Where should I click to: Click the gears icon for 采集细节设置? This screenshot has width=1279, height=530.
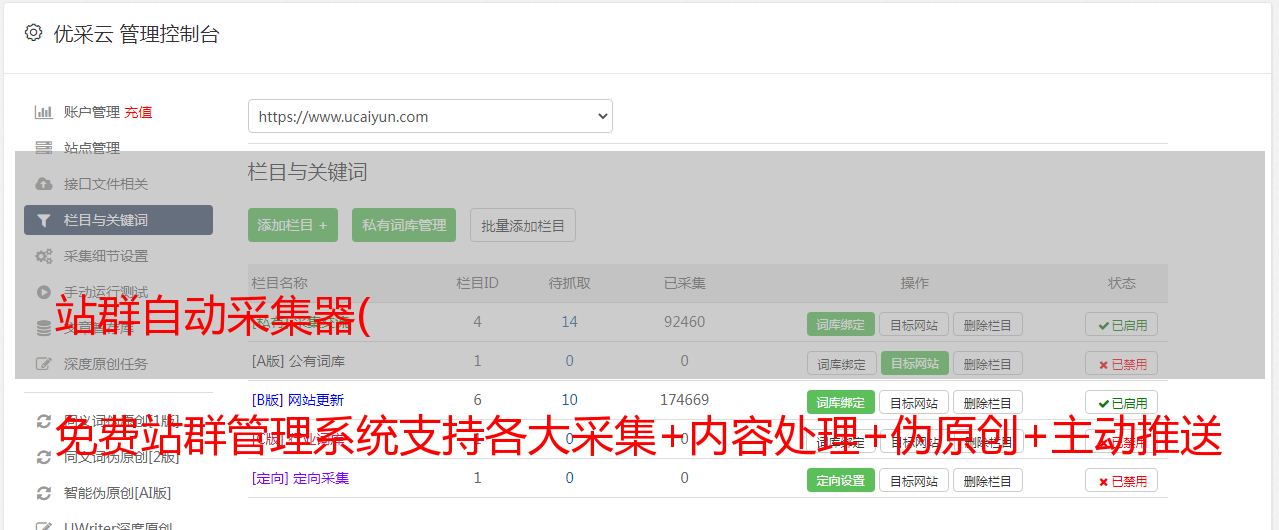pos(43,256)
